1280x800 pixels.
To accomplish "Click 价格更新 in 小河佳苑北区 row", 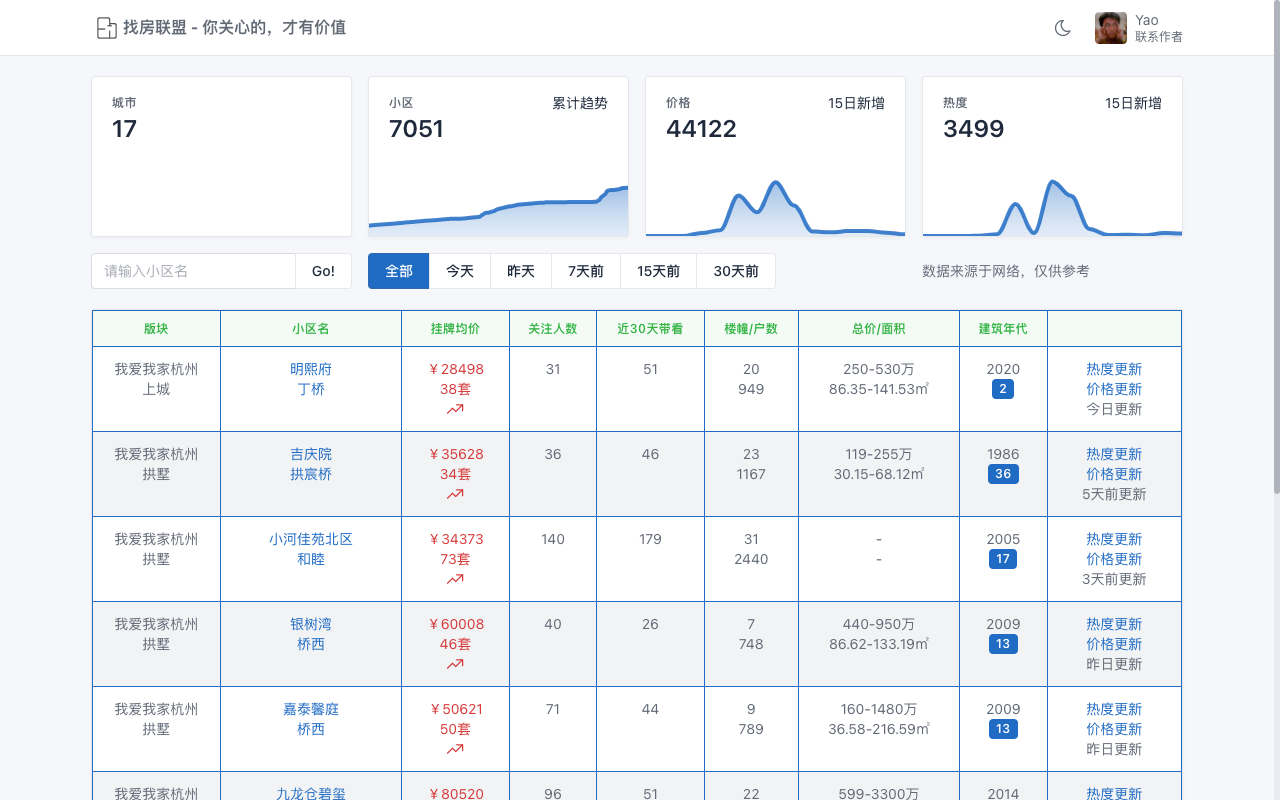I will (x=1114, y=559).
